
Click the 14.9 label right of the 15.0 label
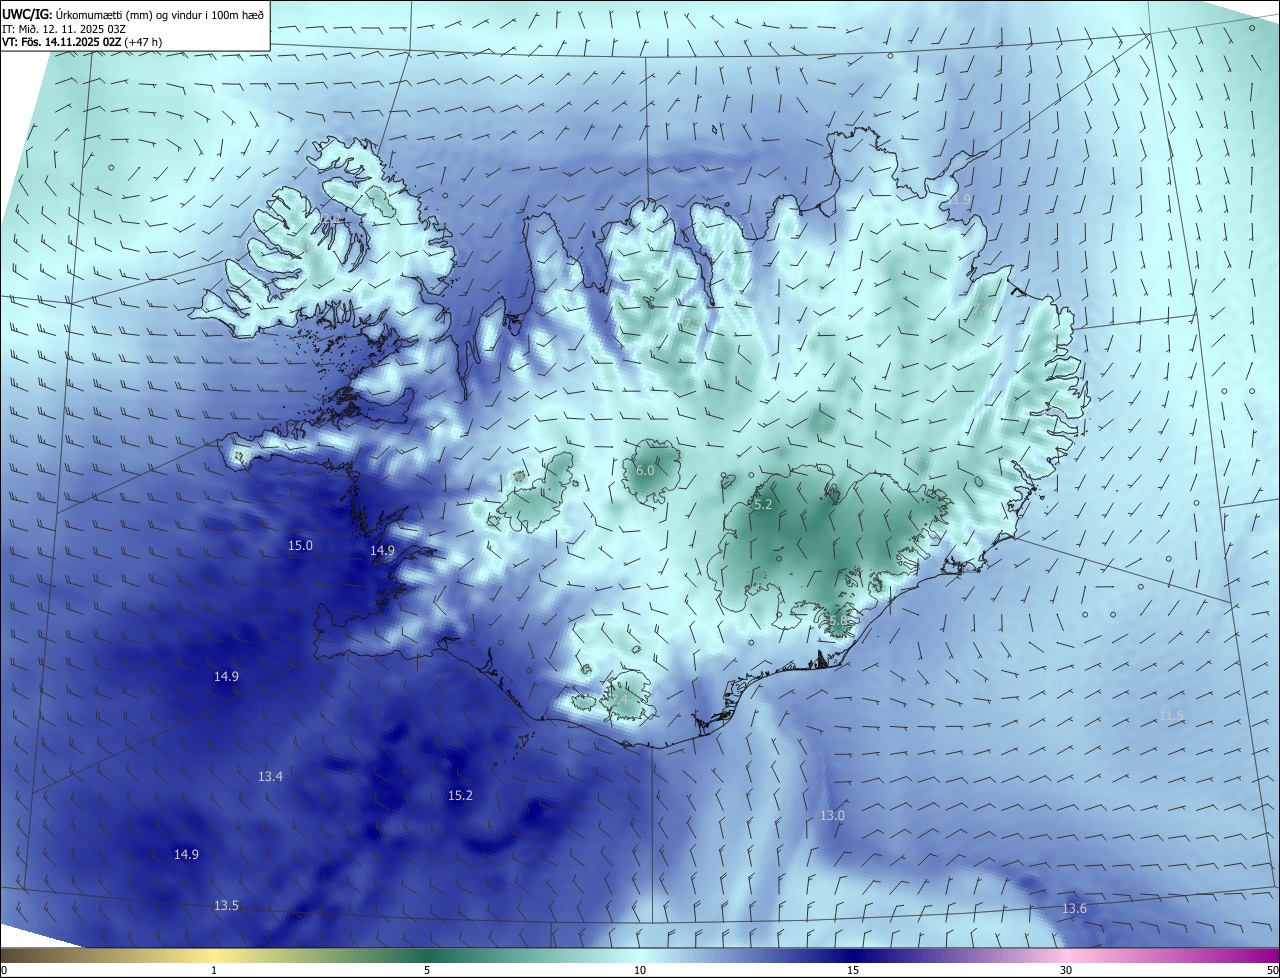[382, 550]
